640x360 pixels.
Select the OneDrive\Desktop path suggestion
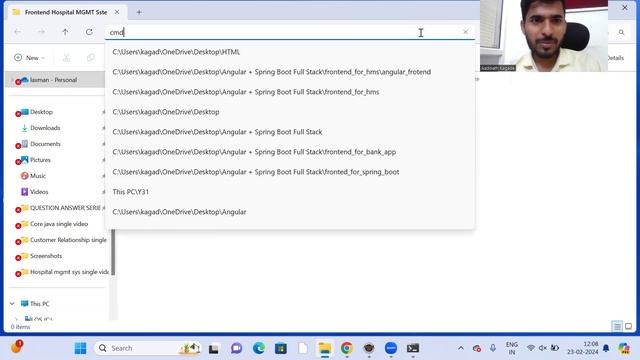tap(290, 112)
